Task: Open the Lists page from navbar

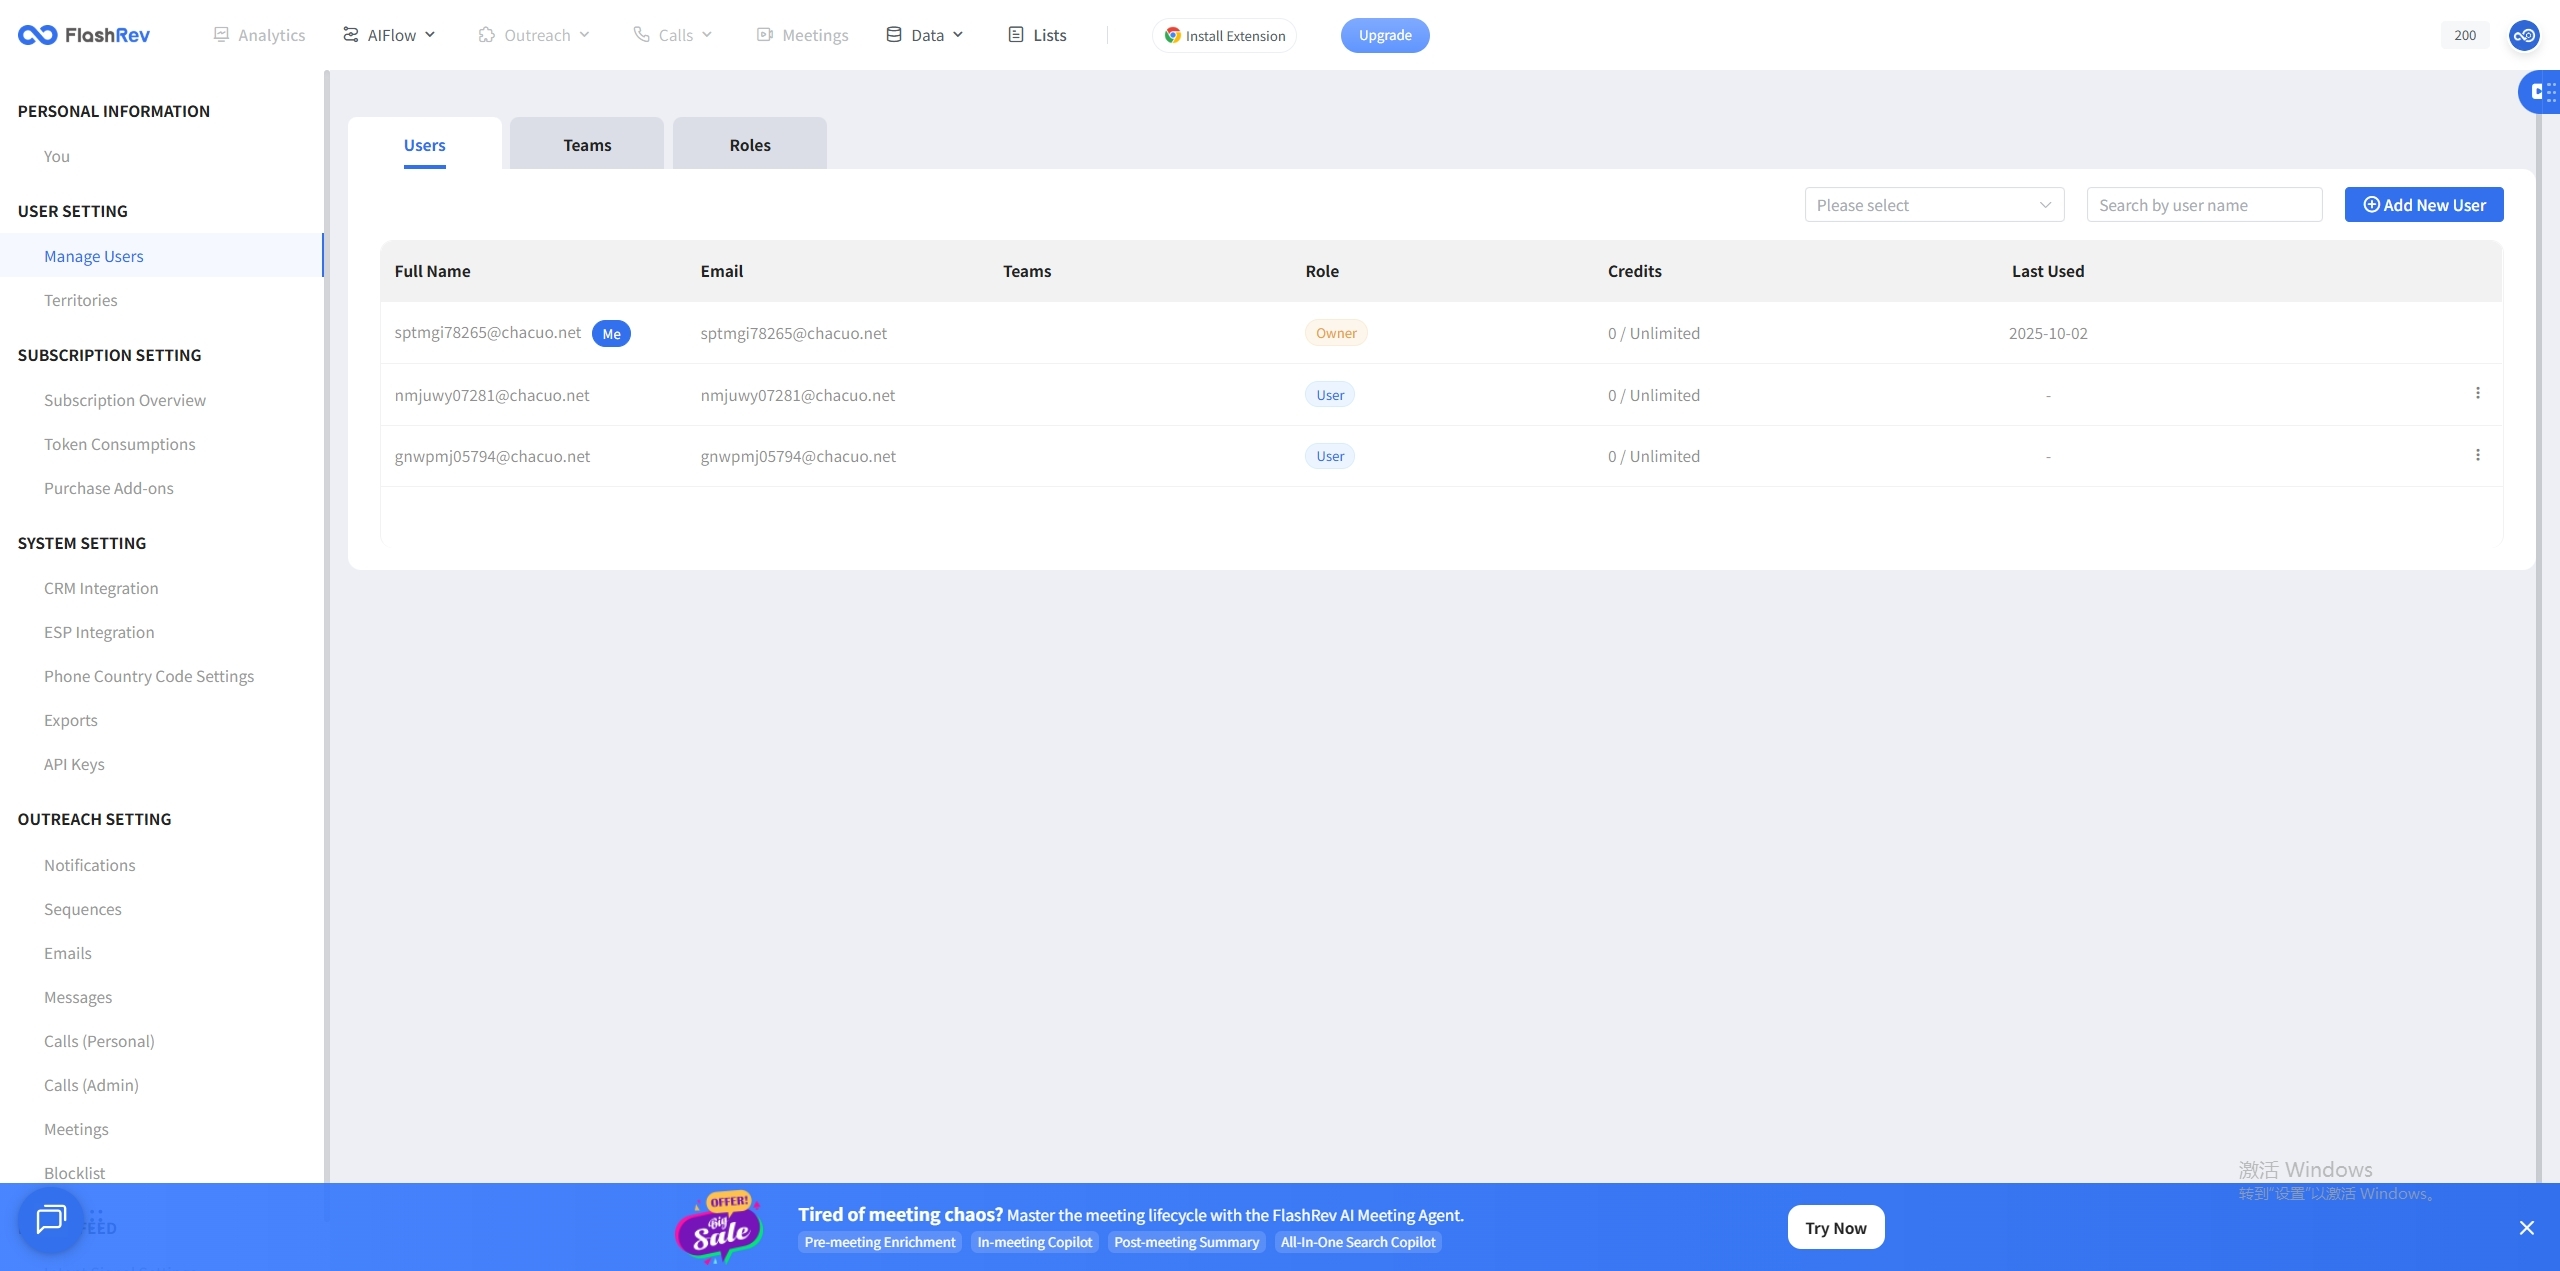Action: 1037,35
